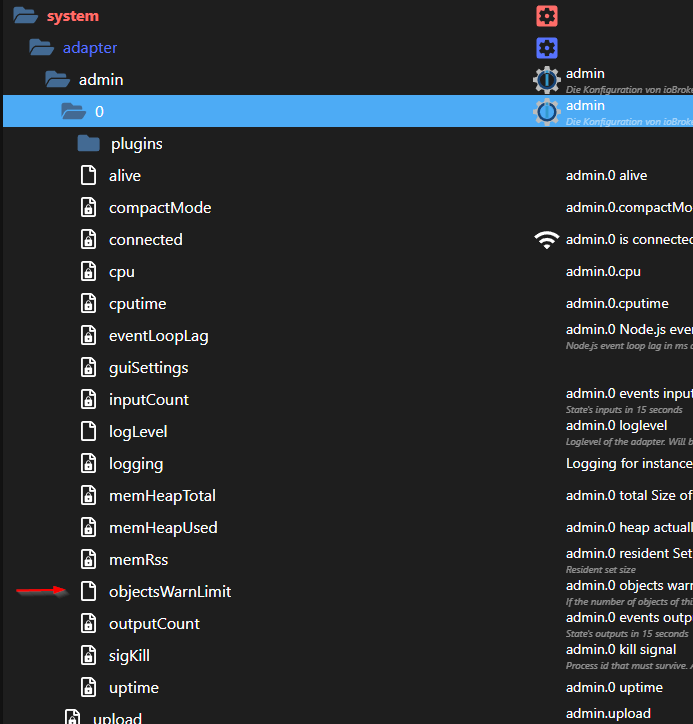The image size is (693, 724).
Task: Click the locked file icon beside compactMode
Action: click(x=89, y=208)
